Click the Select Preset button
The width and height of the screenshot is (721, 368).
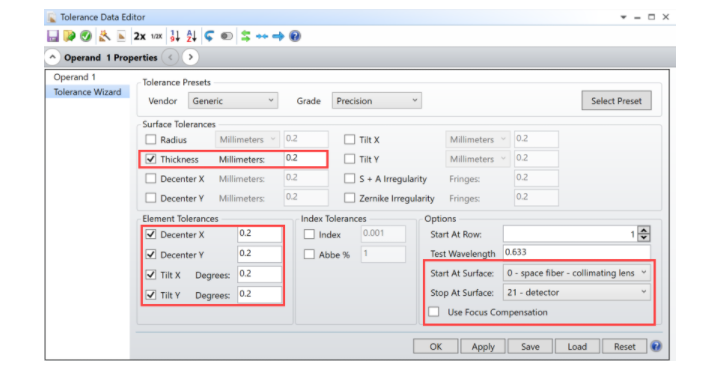click(x=616, y=101)
